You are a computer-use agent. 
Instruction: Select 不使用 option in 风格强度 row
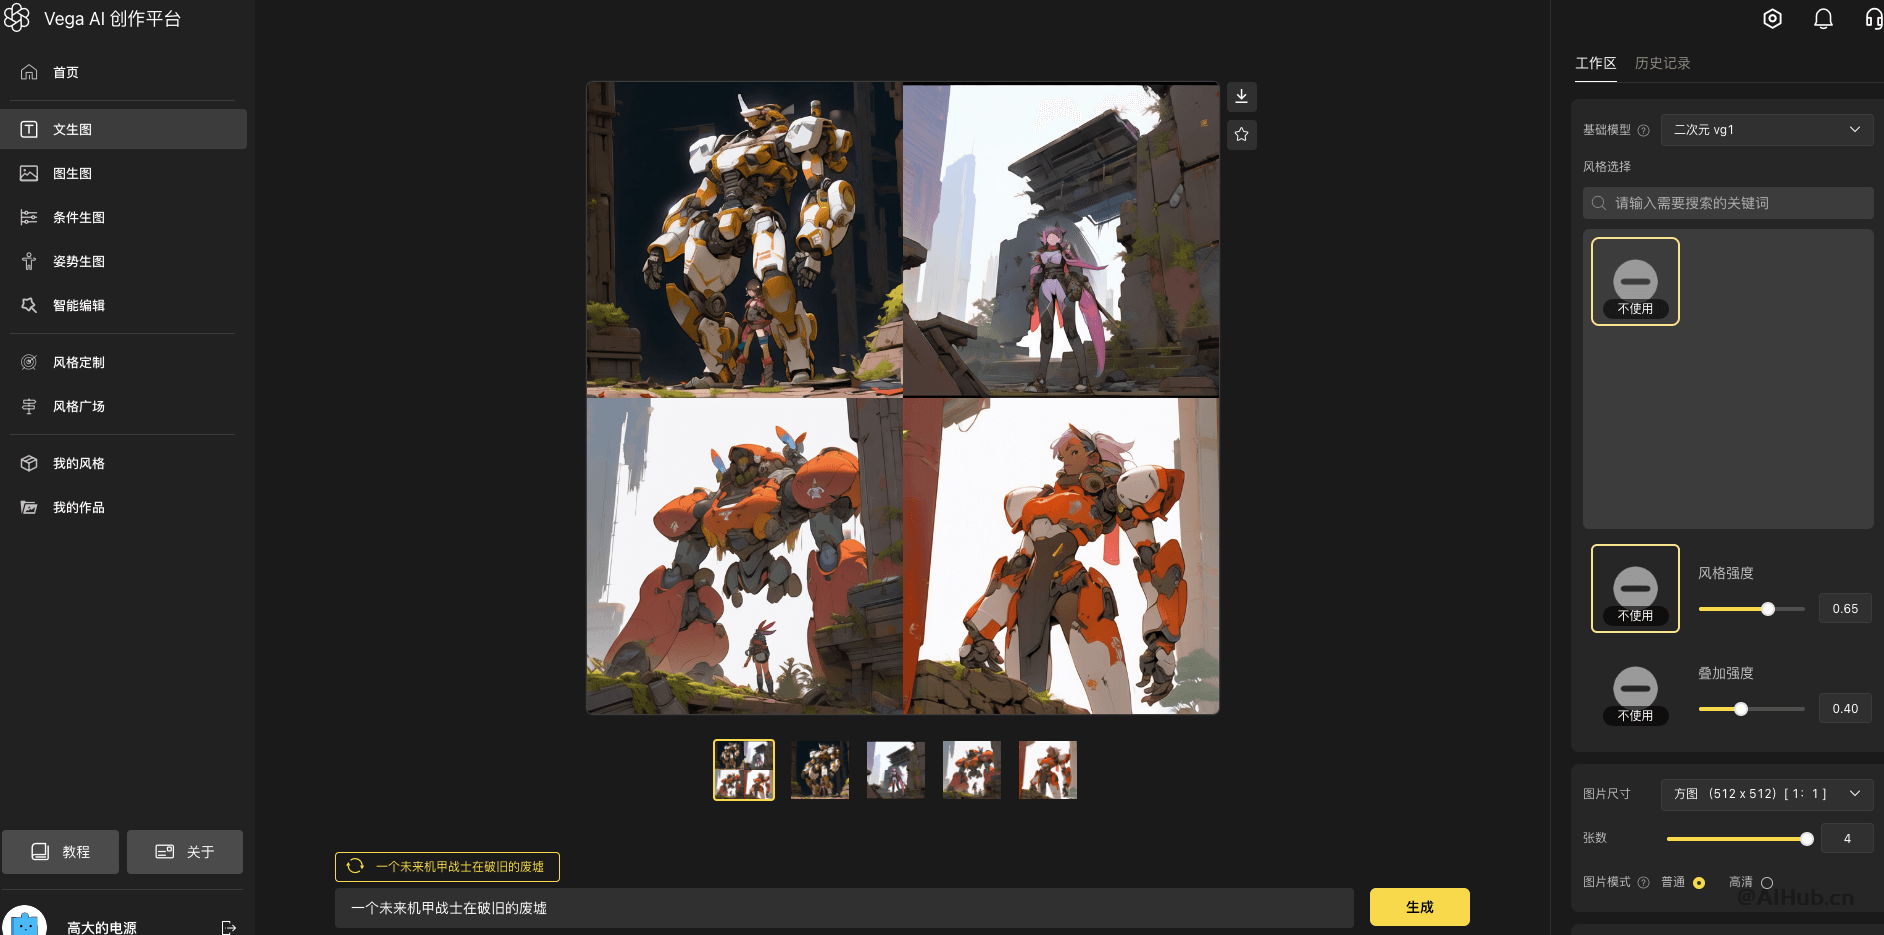(1635, 588)
